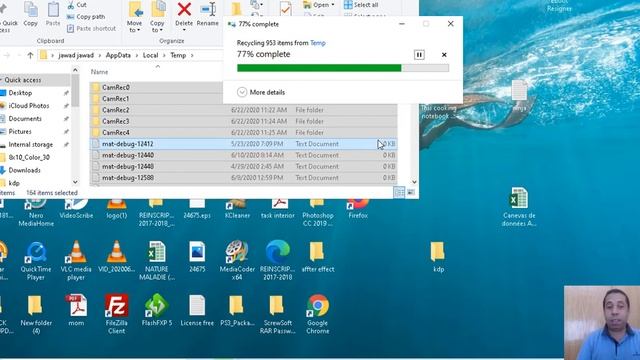Select the mom PDF desktop icon
The image size is (640, 360).
click(x=76, y=310)
